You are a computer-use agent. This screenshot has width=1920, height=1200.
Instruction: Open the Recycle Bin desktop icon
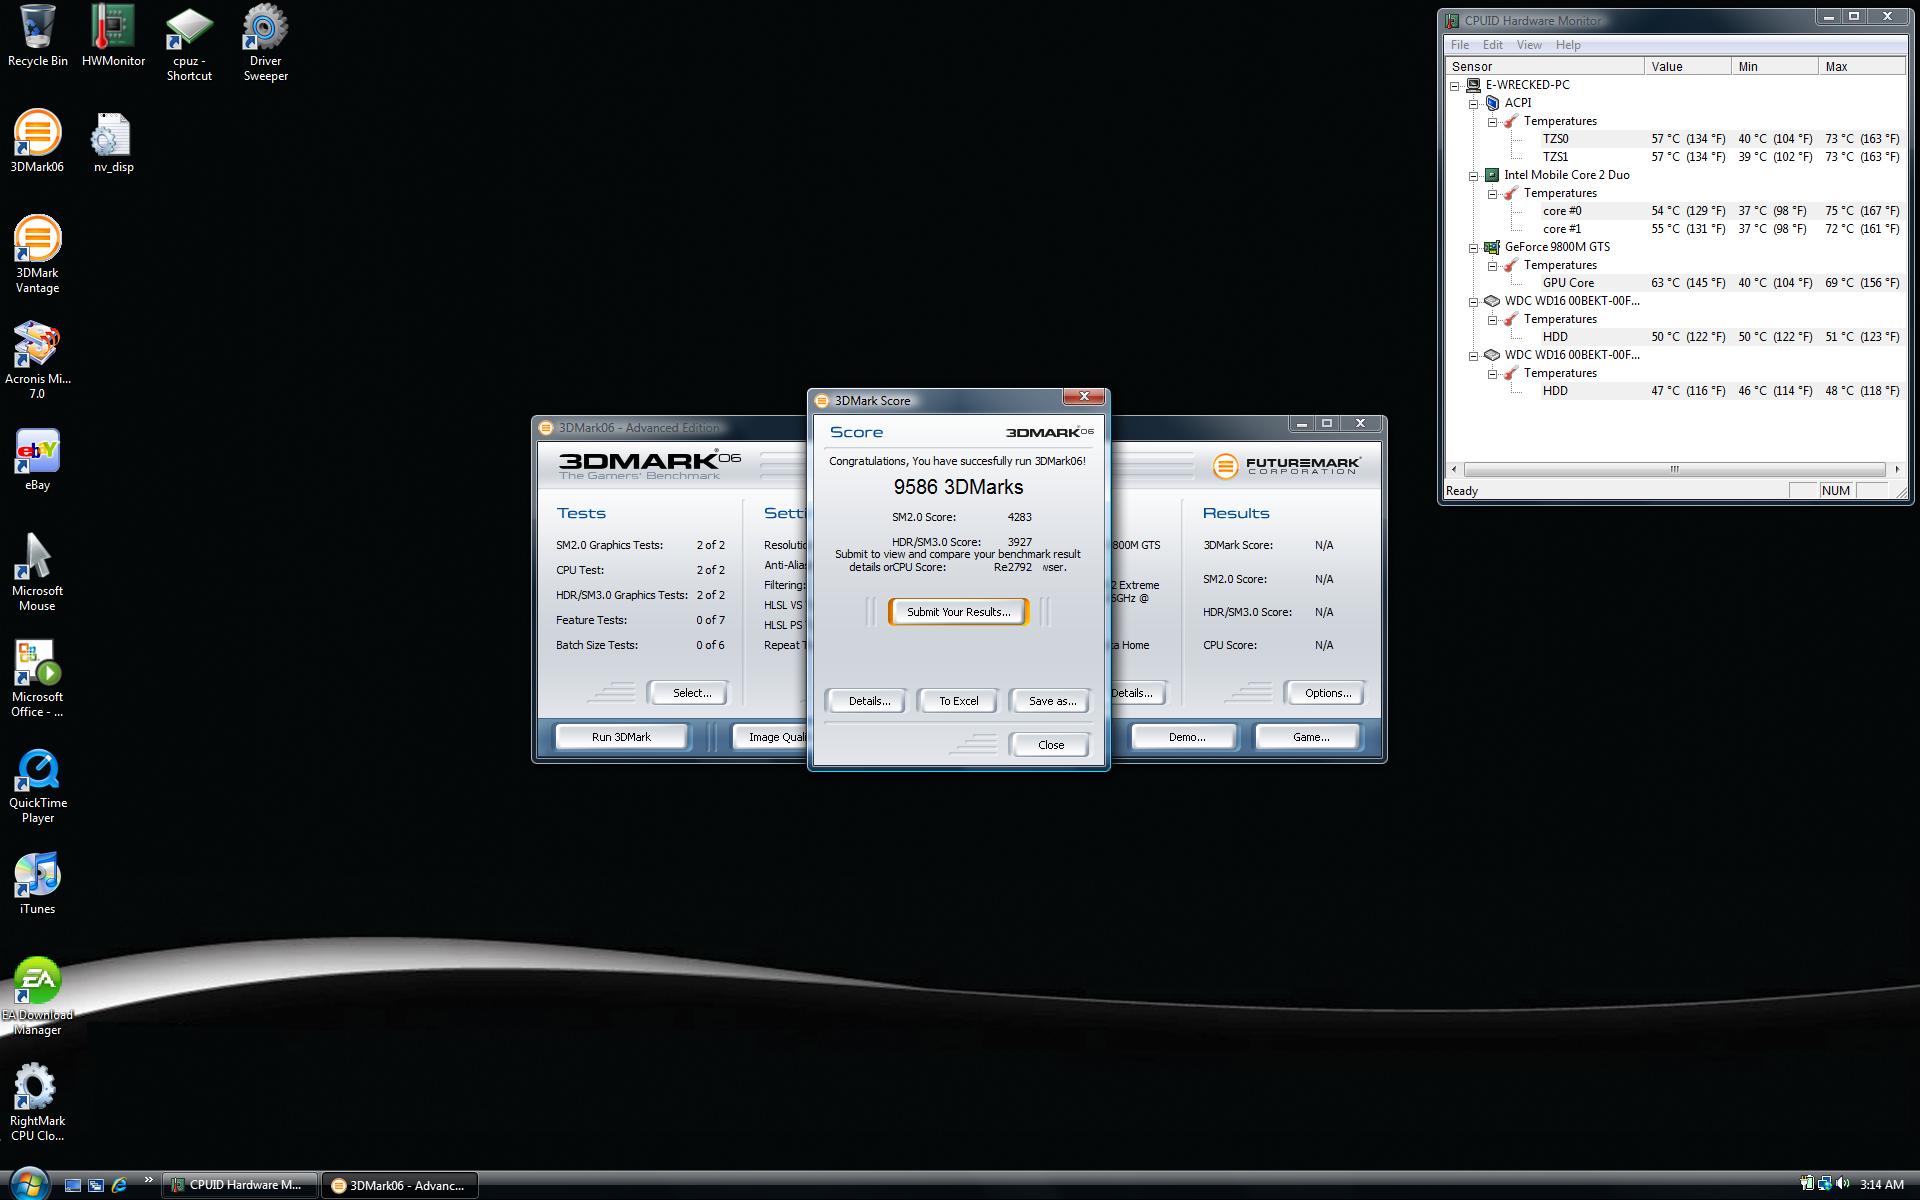click(x=37, y=36)
